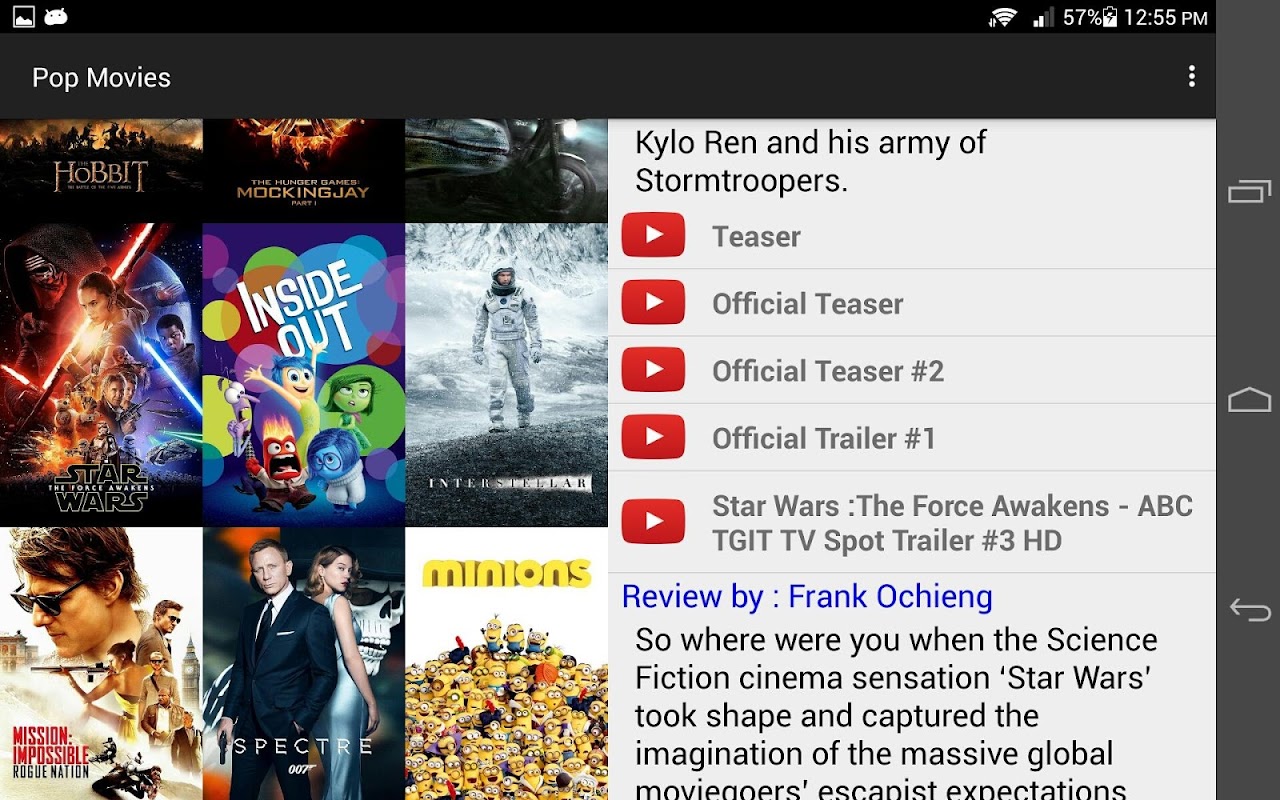1280x800 pixels.
Task: Tap the picture notification icon
Action: tap(23, 16)
